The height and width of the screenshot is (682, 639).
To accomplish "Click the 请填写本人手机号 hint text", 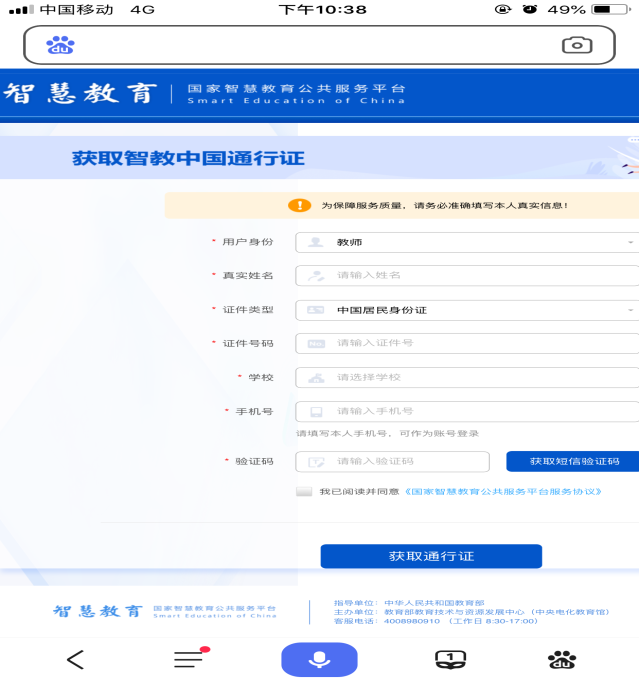I will pos(387,433).
